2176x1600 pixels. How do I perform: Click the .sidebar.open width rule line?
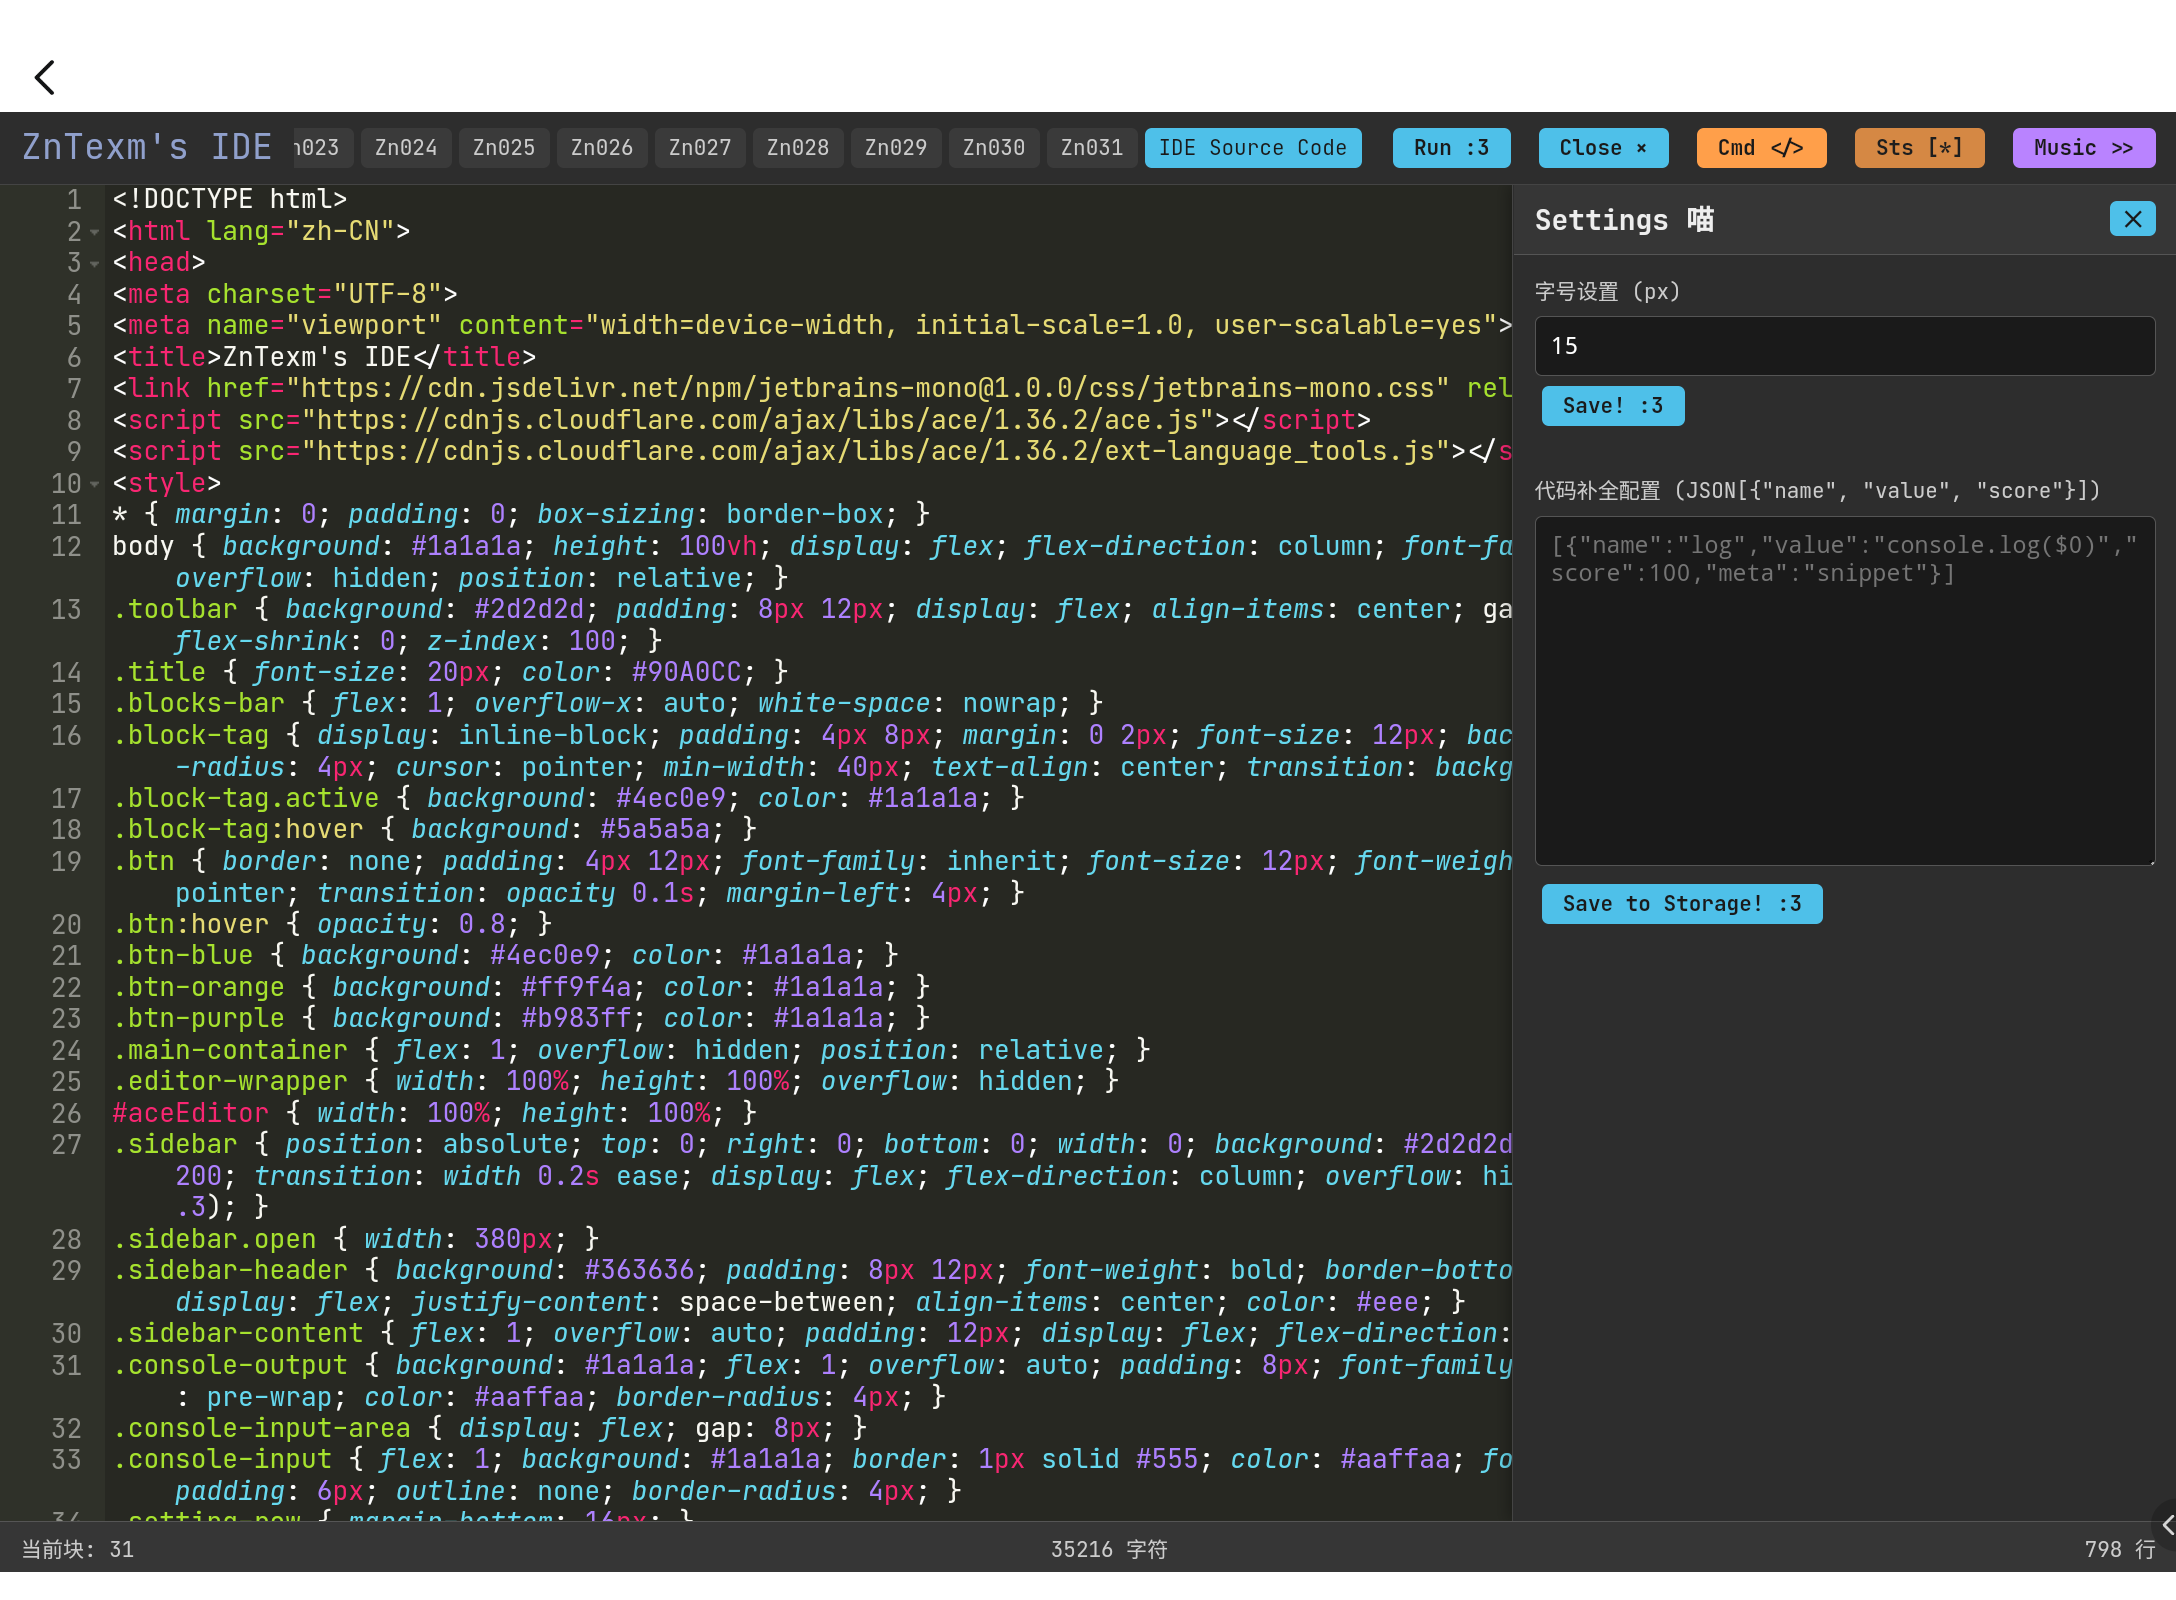pyautogui.click(x=356, y=1240)
